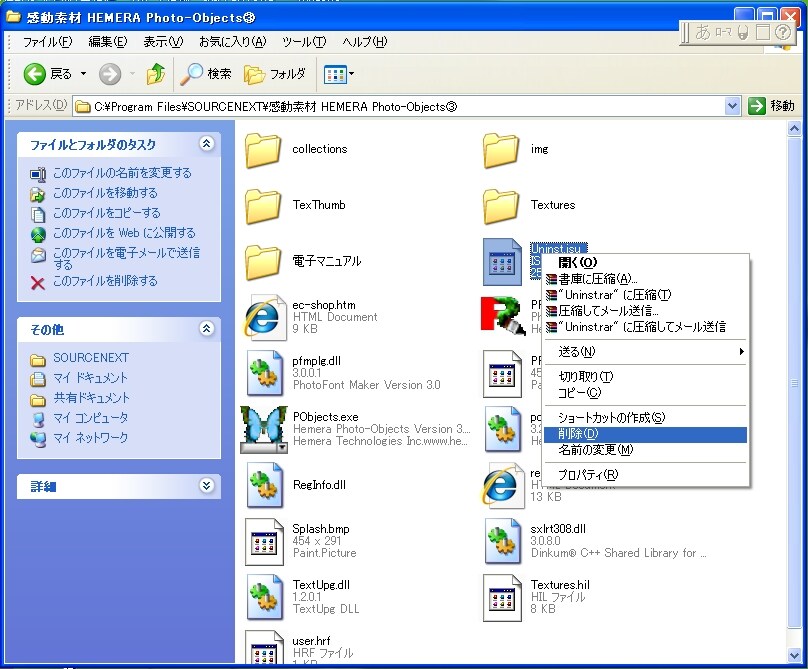Select the TexThumb folder icon
808x669 pixels.
(x=263, y=206)
